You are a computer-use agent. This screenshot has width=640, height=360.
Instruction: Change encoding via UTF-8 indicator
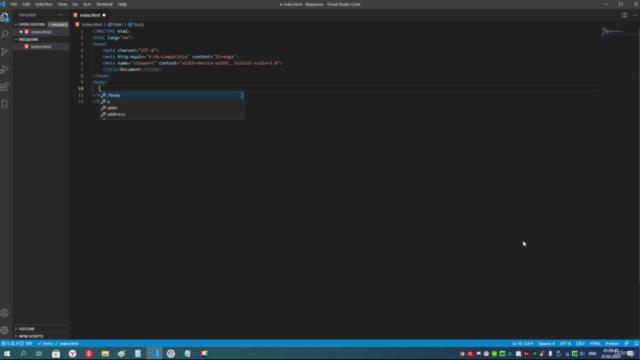point(565,344)
